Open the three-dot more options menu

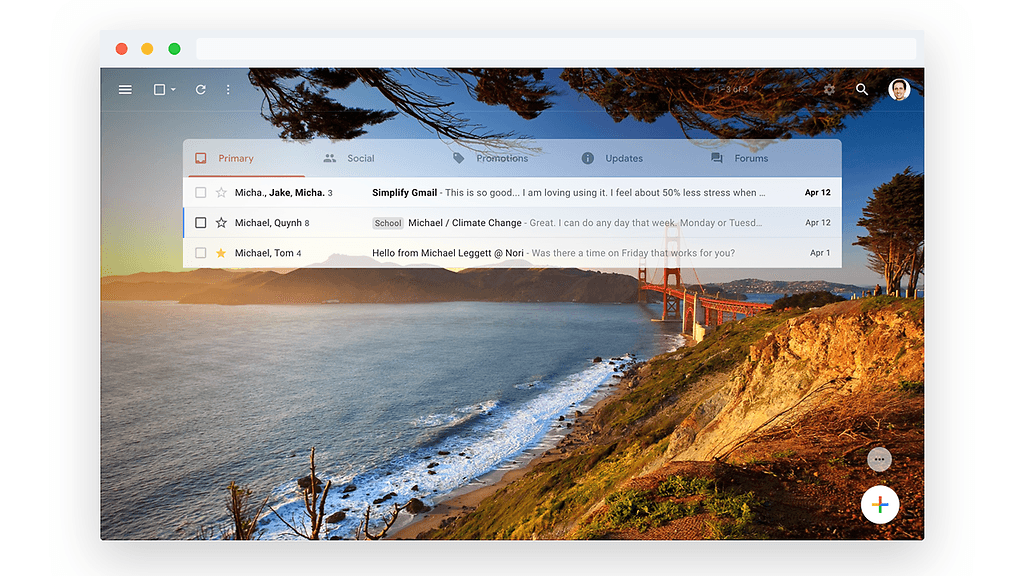228,90
